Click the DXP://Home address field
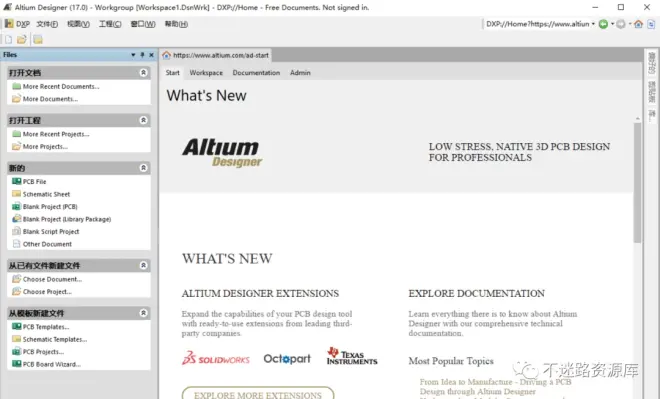 coord(538,24)
